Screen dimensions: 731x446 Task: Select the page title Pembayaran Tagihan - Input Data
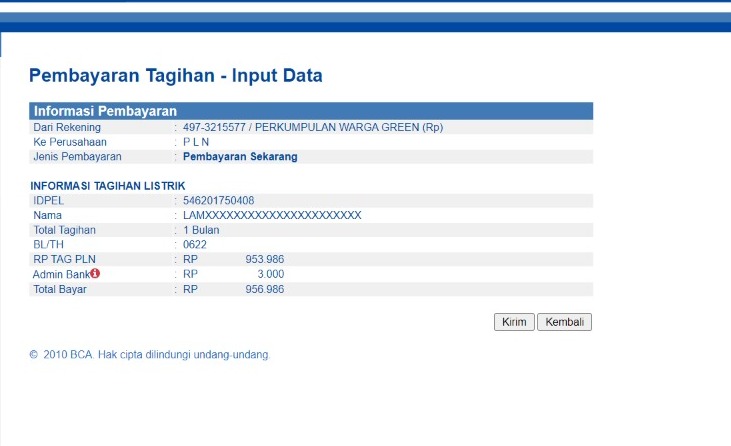(x=176, y=76)
